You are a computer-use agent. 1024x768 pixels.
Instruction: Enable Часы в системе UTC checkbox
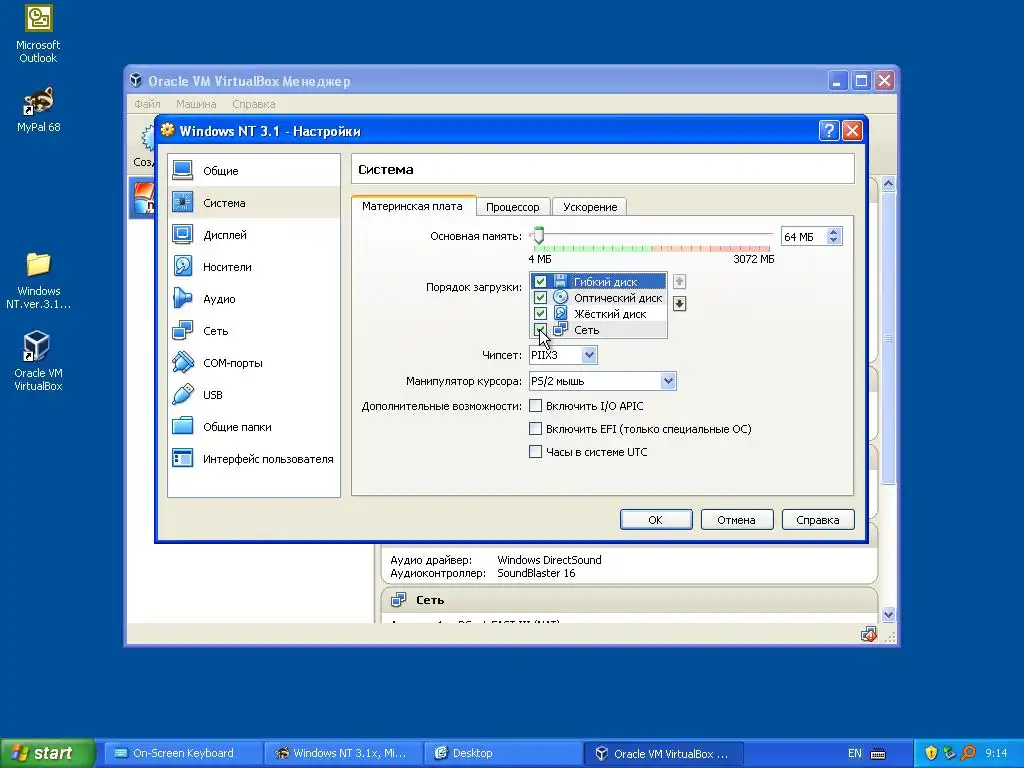pos(536,451)
